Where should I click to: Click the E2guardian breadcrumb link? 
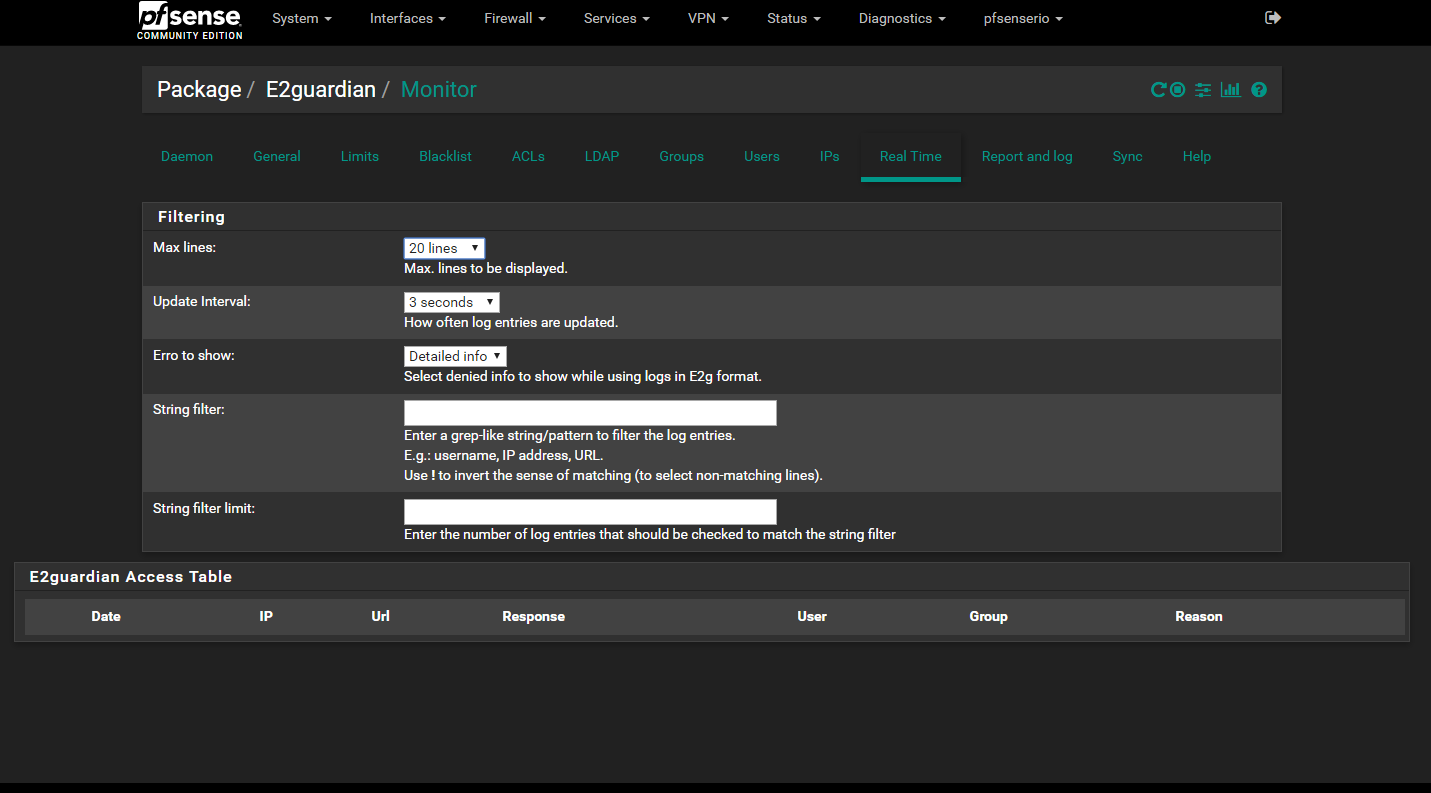[x=320, y=90]
